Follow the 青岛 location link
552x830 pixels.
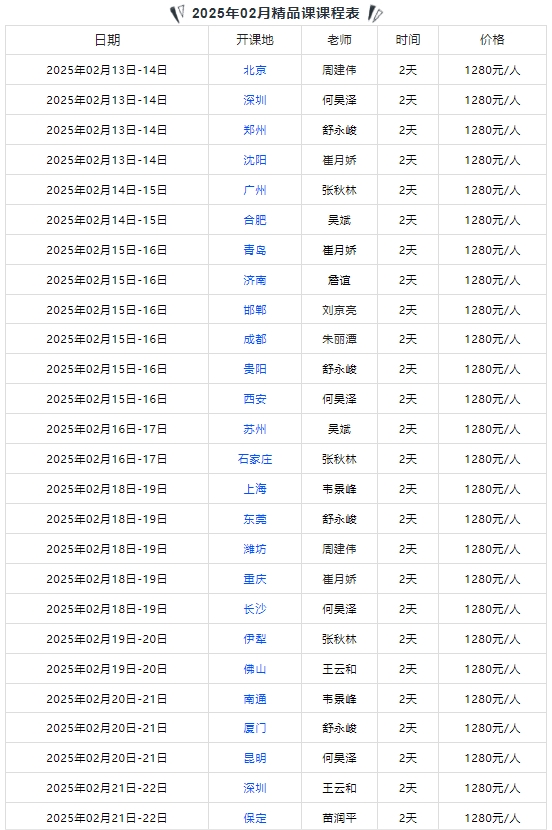(255, 250)
